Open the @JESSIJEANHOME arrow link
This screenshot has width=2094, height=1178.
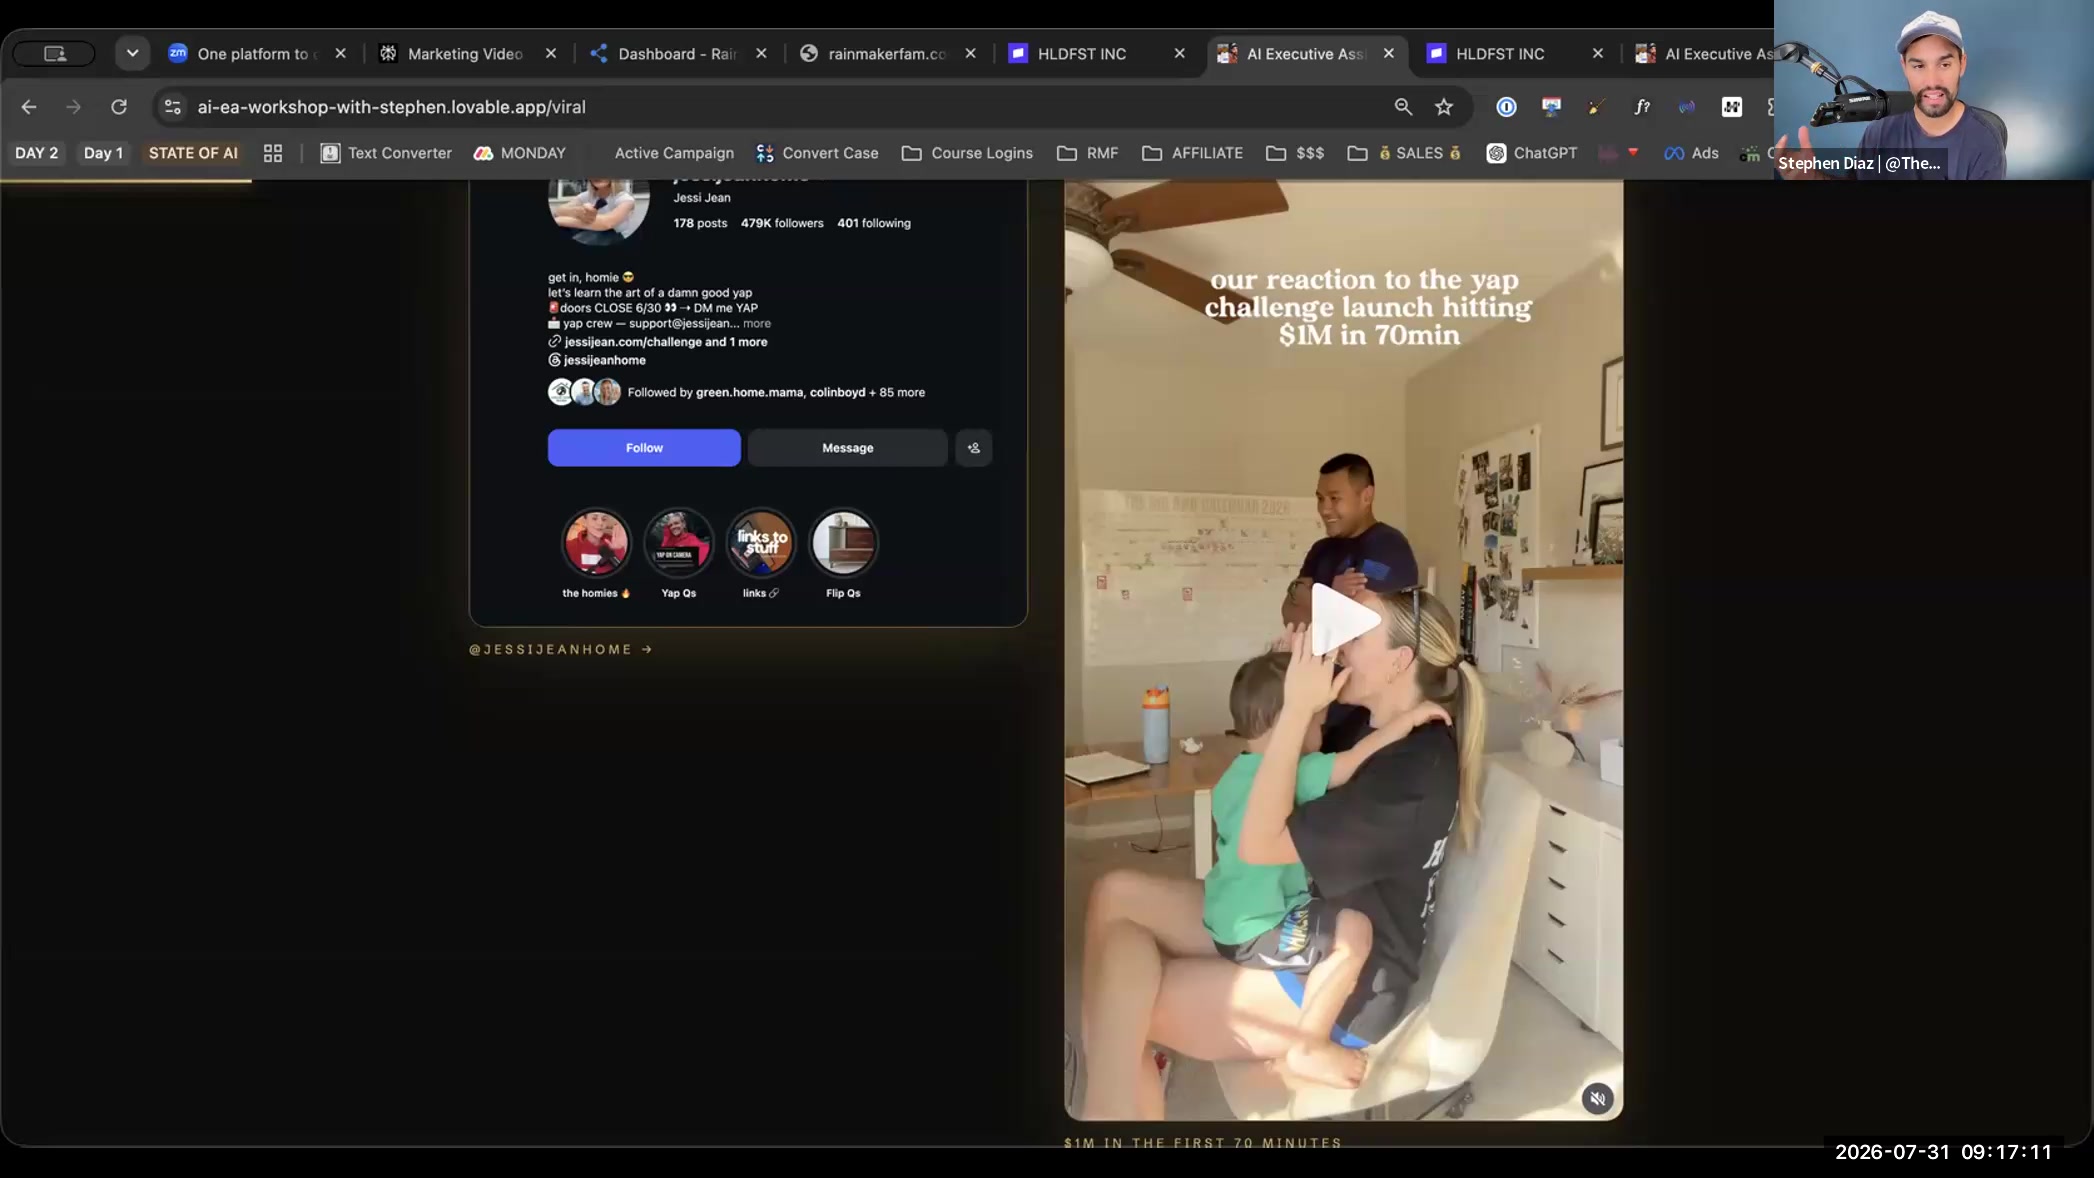pyautogui.click(x=561, y=650)
